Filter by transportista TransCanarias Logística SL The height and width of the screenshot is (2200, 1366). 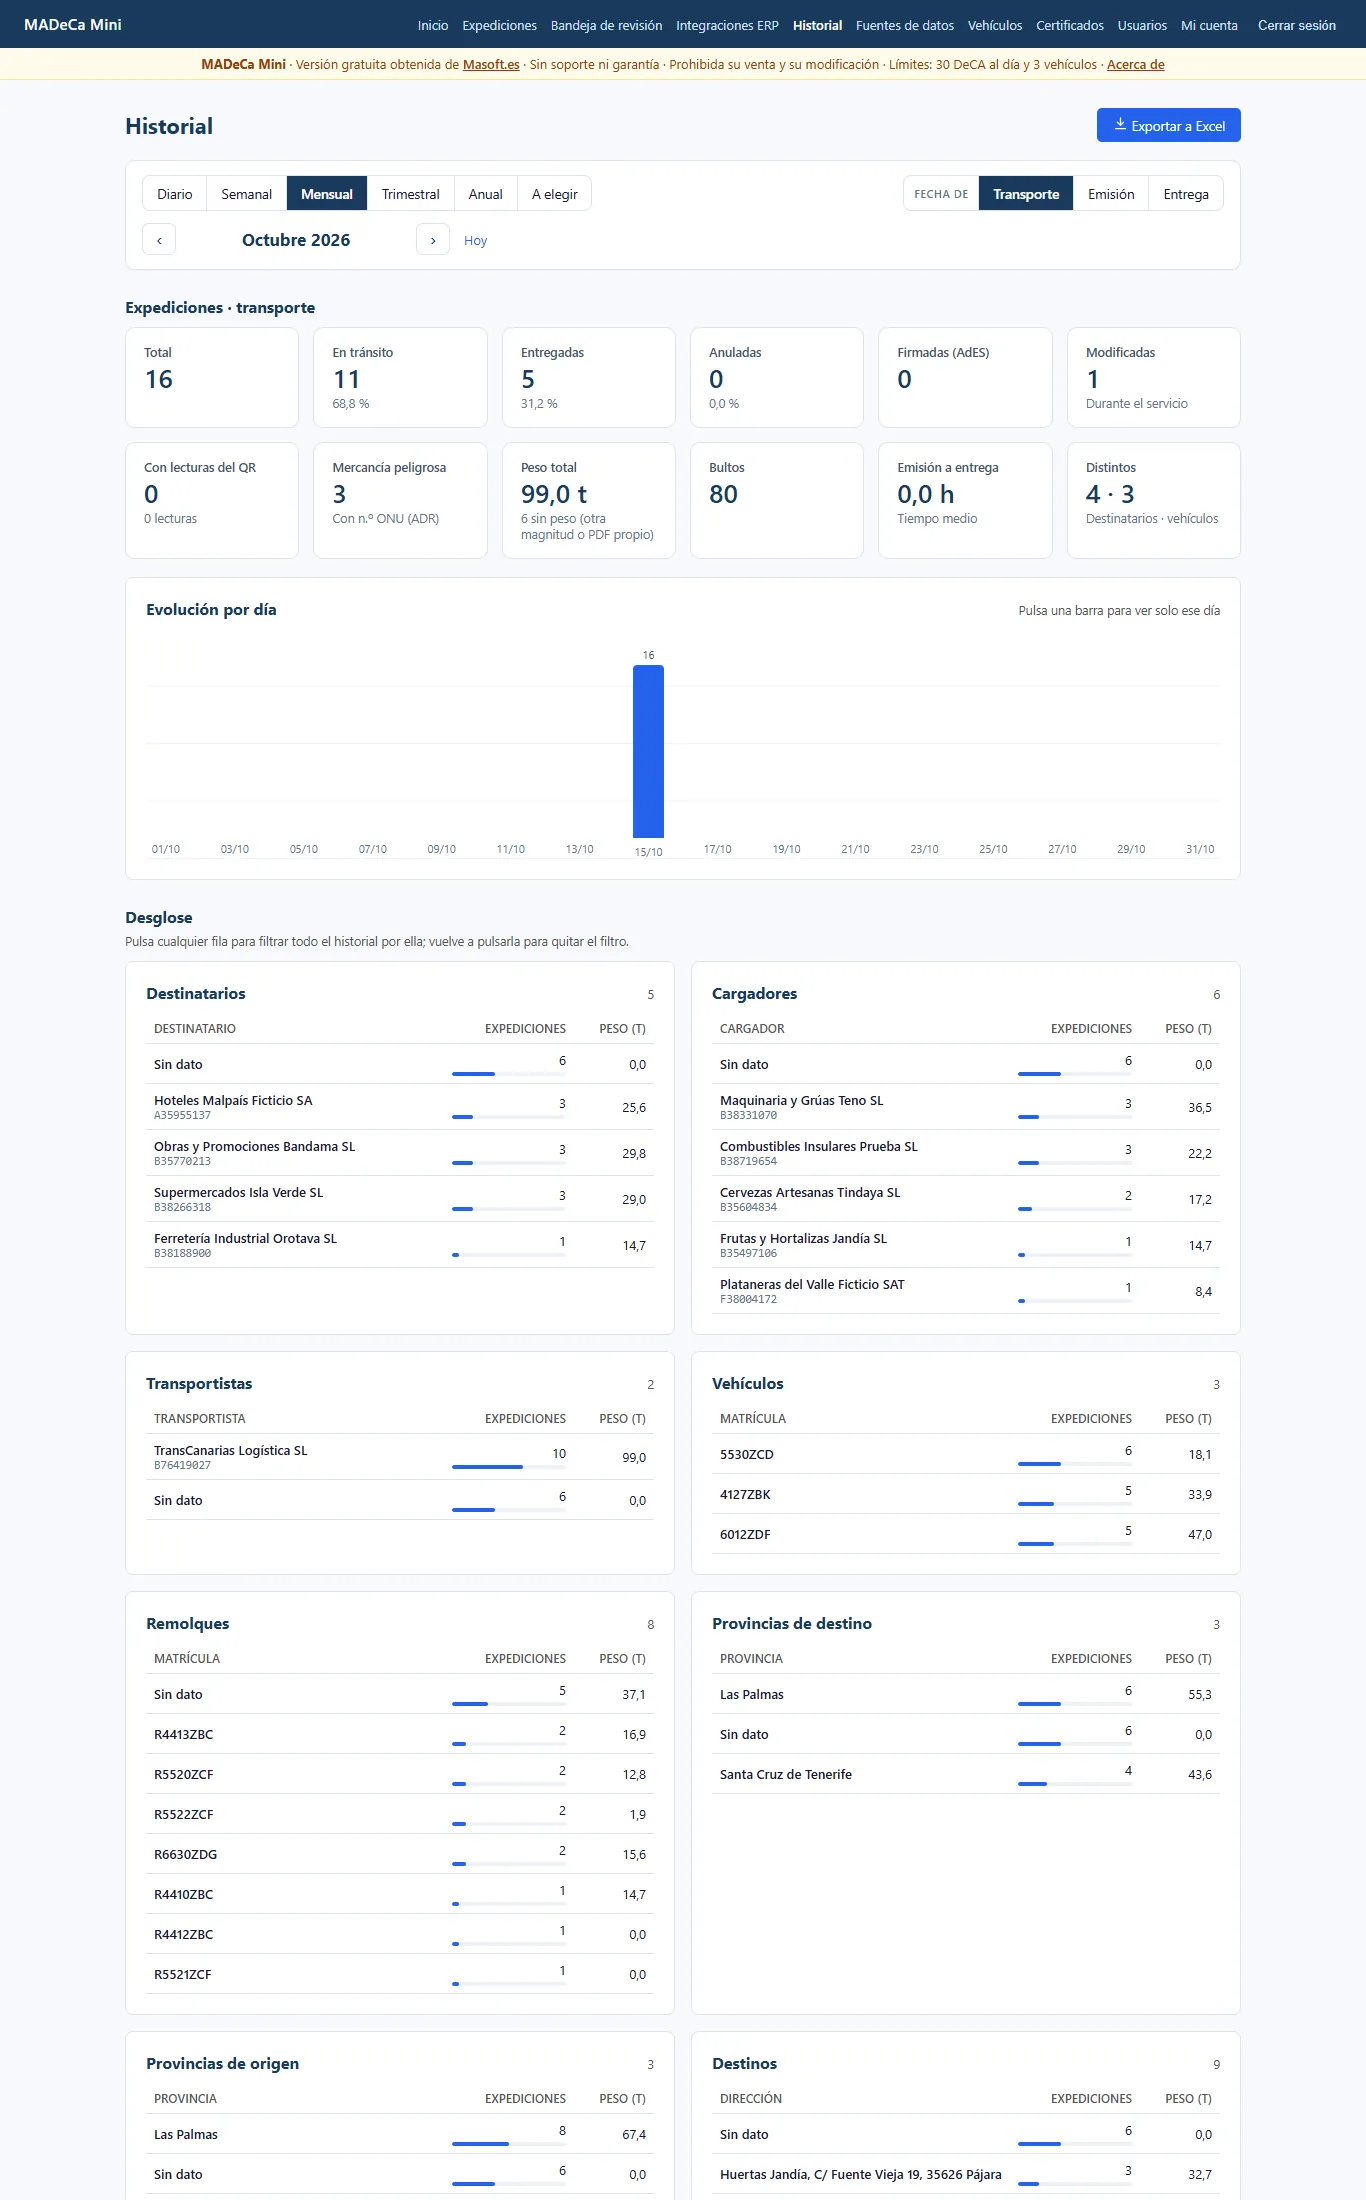(x=400, y=1457)
